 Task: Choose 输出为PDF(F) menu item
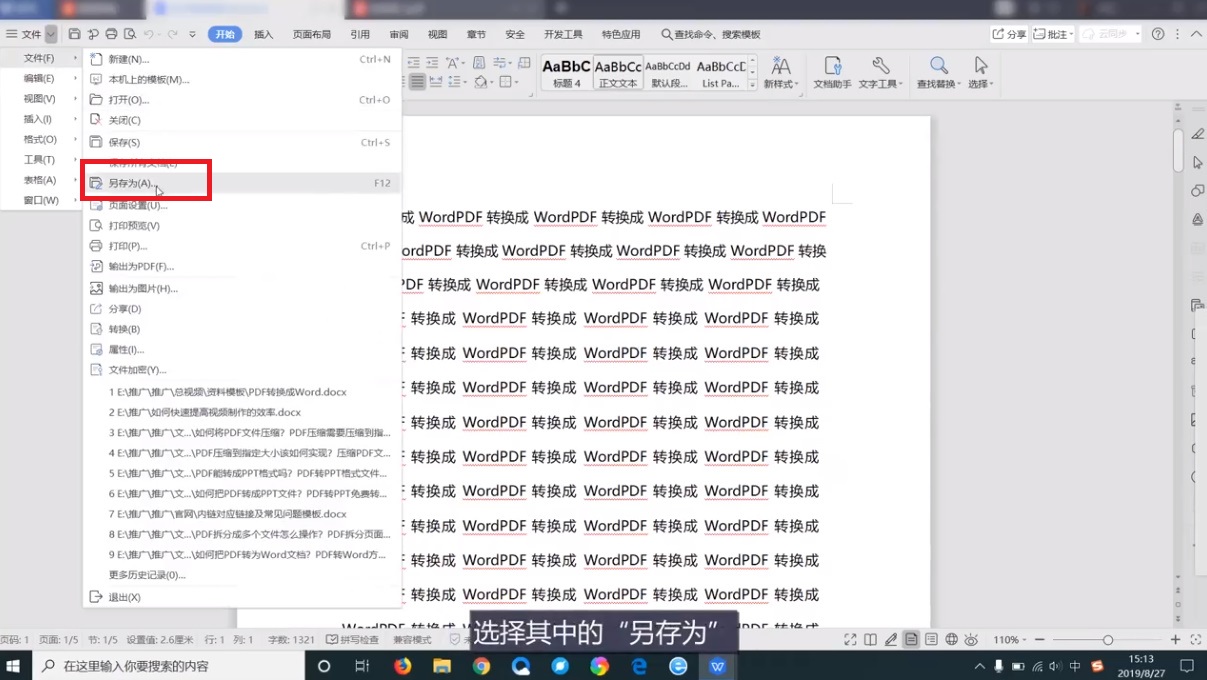click(242, 267)
